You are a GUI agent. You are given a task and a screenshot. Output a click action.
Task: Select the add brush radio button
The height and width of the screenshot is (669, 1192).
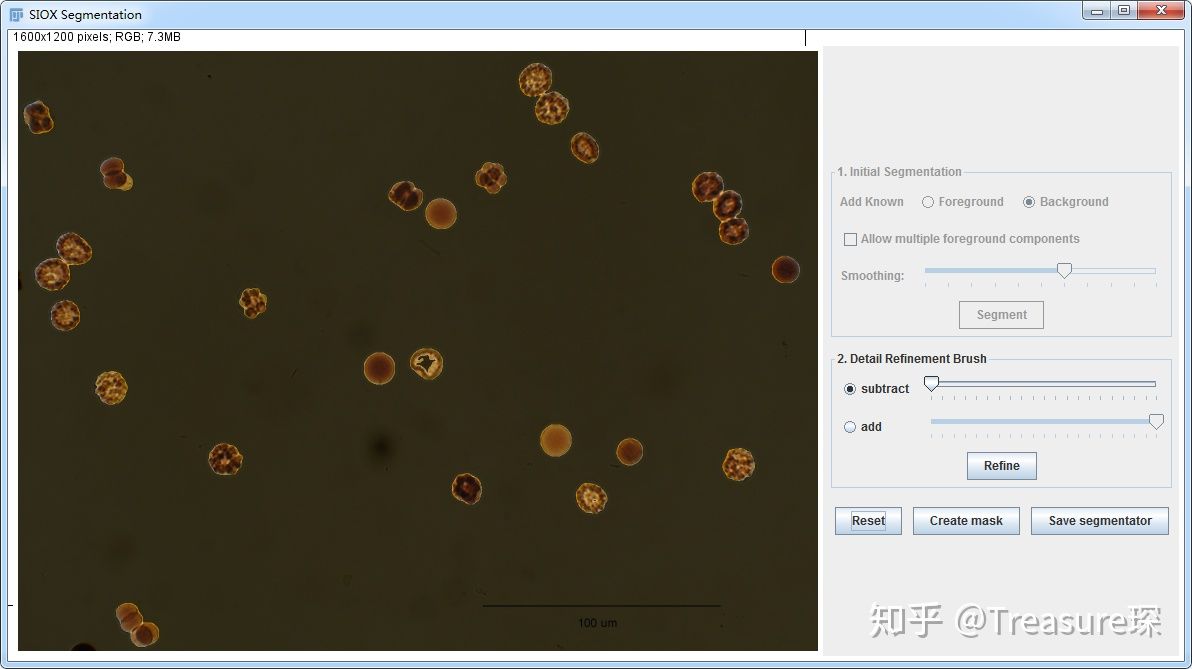850,427
